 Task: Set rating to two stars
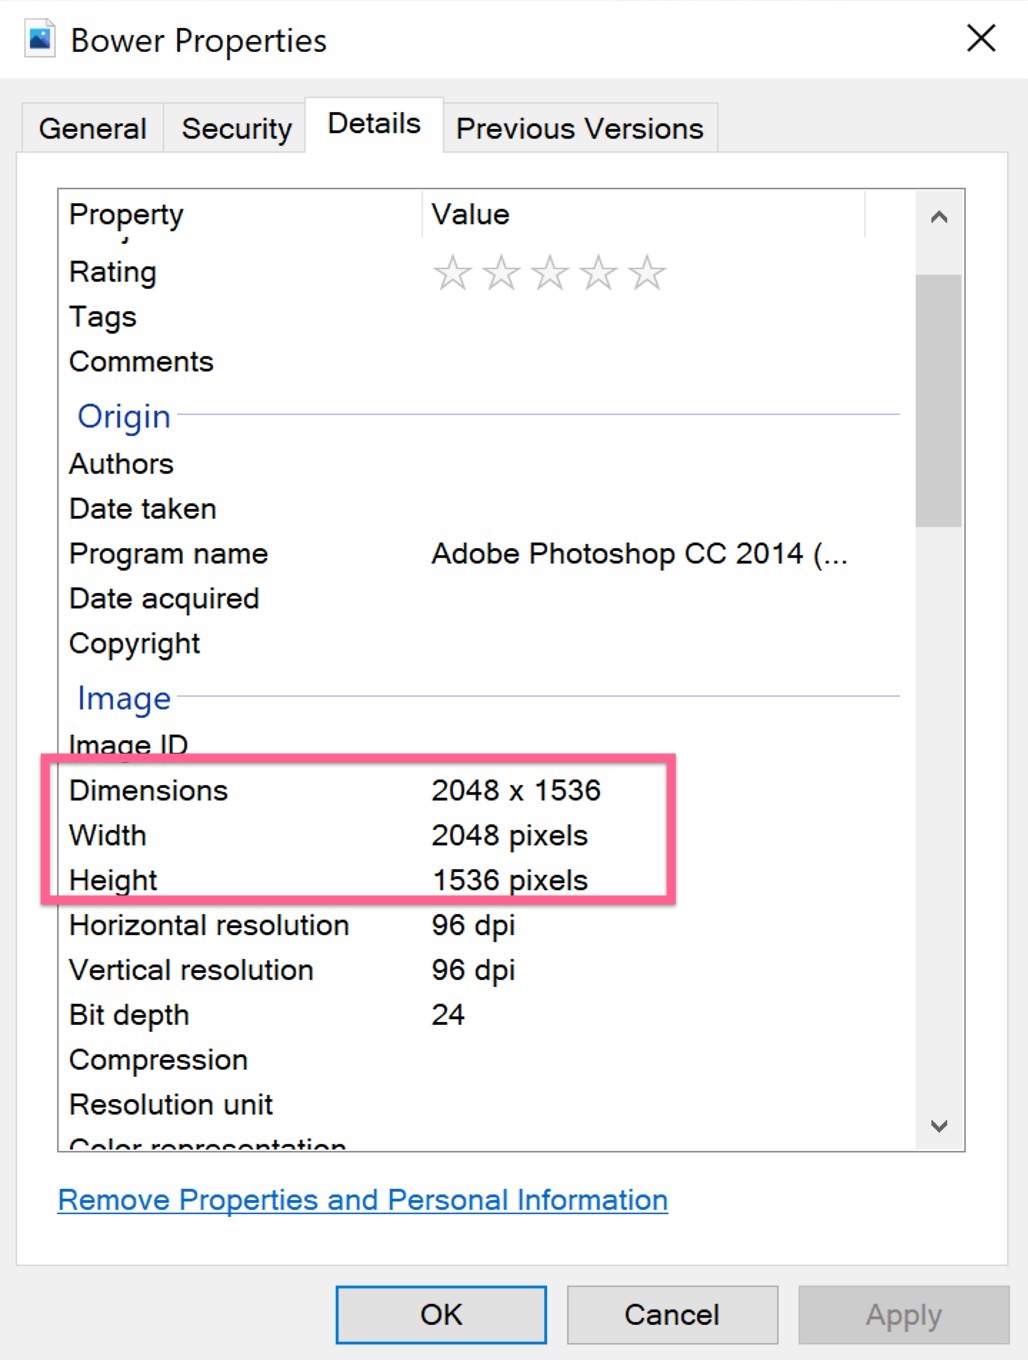click(501, 272)
